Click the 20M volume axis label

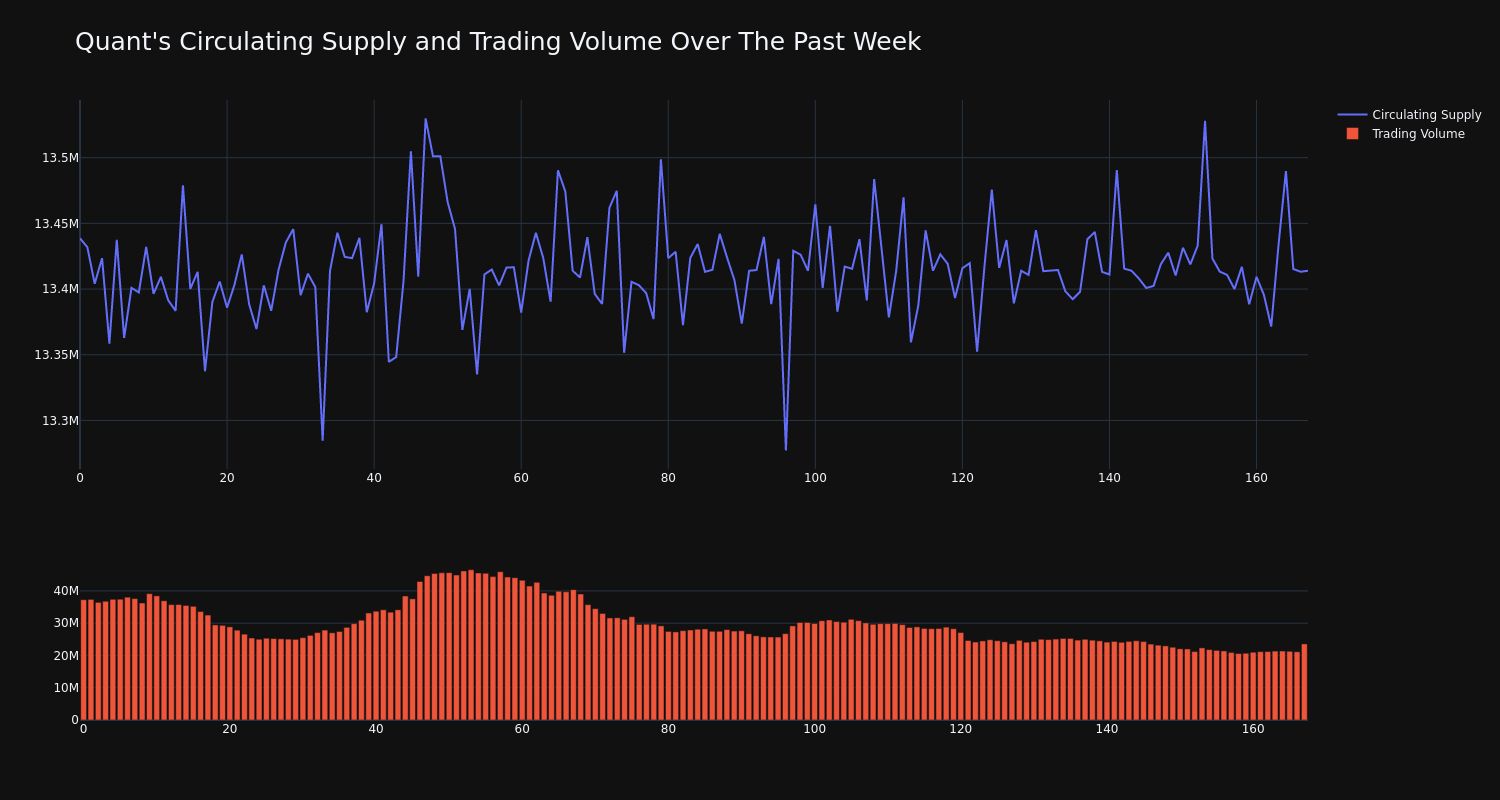(66, 656)
